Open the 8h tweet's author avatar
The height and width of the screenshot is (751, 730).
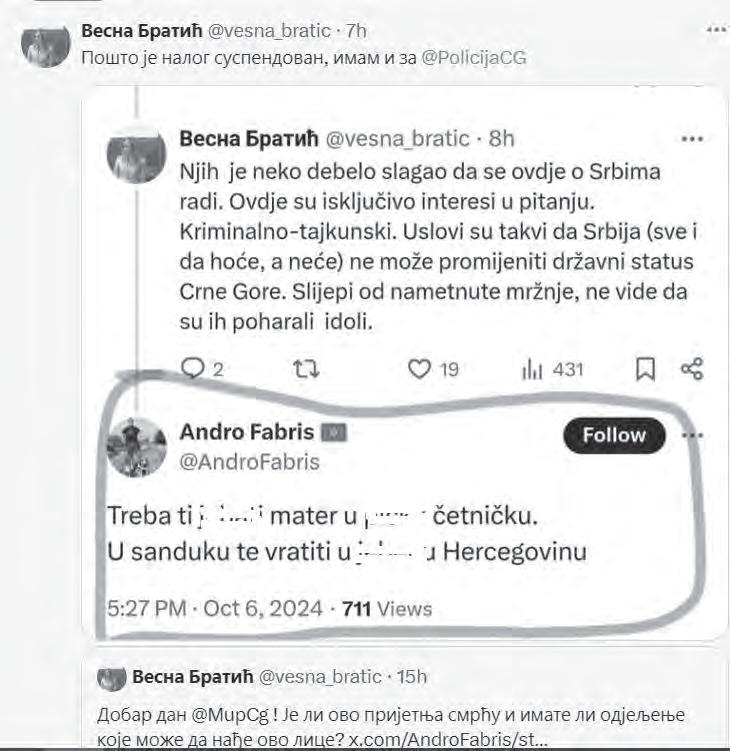pyautogui.click(x=137, y=154)
